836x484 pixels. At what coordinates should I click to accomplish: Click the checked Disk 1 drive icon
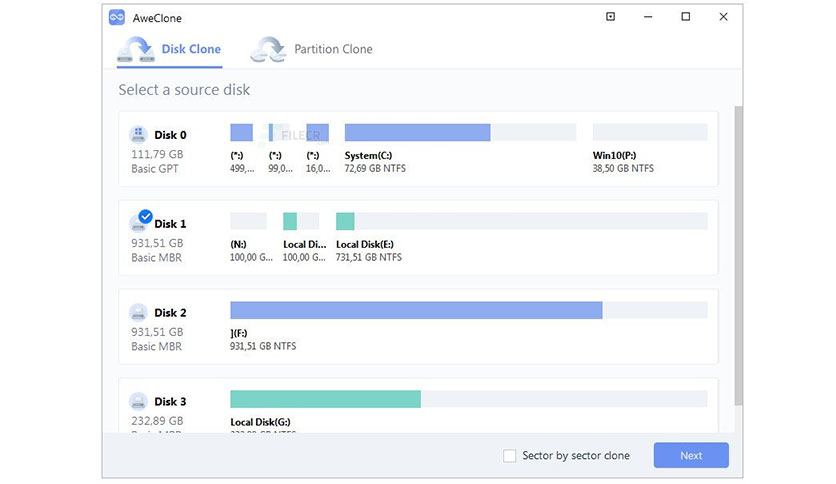point(139,222)
